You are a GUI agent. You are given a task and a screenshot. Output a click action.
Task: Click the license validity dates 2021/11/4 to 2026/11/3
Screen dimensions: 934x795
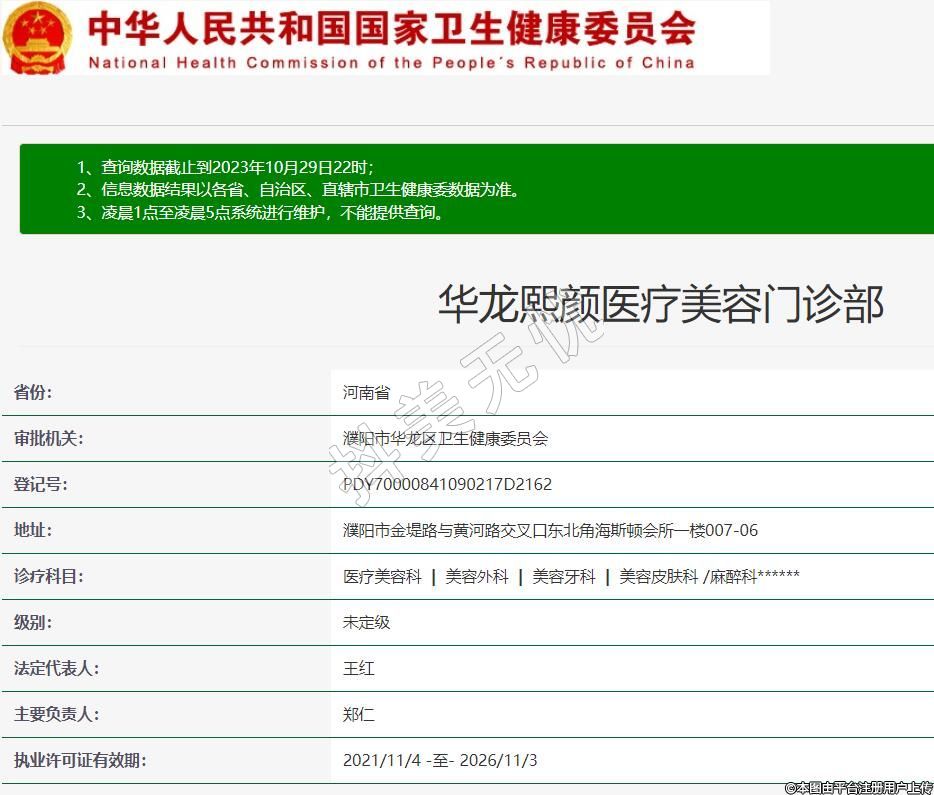pos(440,760)
